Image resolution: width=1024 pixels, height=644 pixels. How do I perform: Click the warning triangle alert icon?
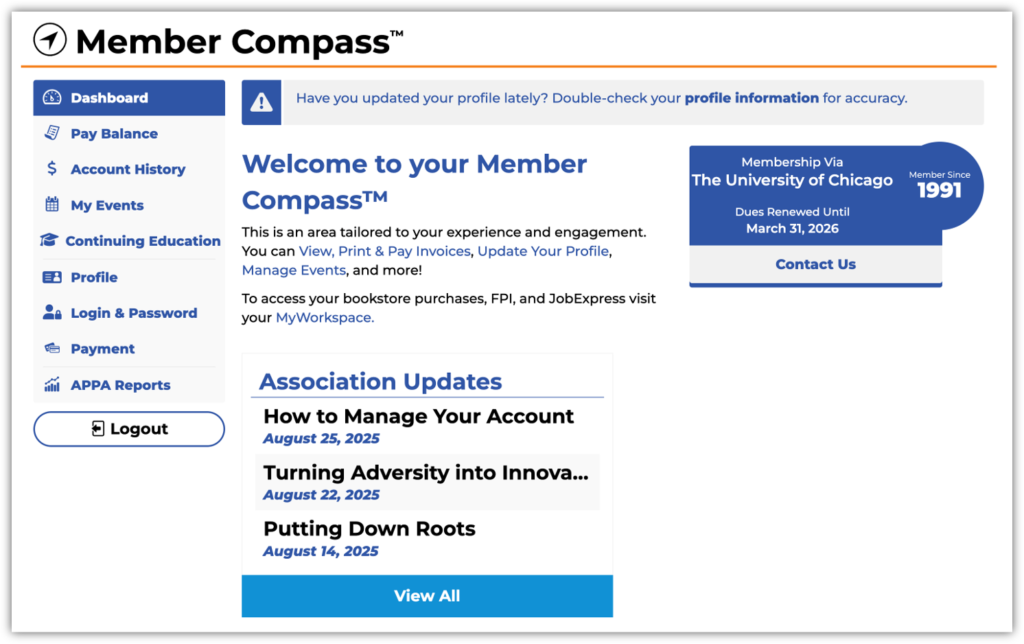261,102
